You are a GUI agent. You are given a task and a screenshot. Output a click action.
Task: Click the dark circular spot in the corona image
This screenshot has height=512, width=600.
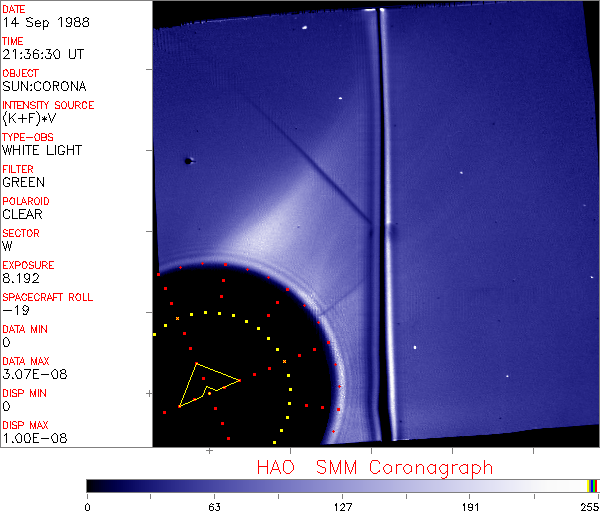[187, 160]
